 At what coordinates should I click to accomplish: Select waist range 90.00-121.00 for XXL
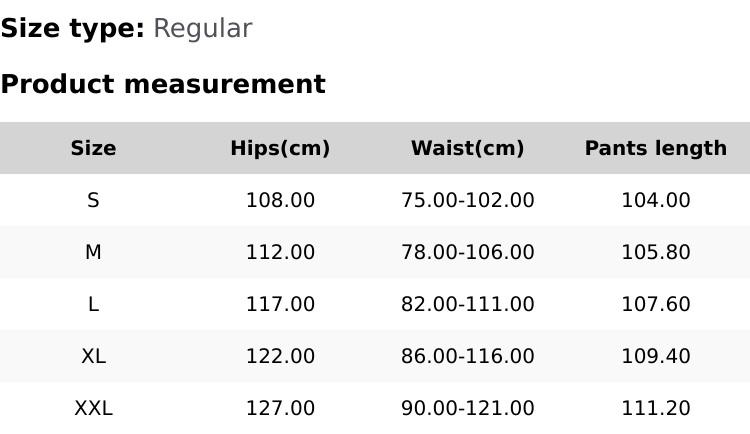coord(467,408)
